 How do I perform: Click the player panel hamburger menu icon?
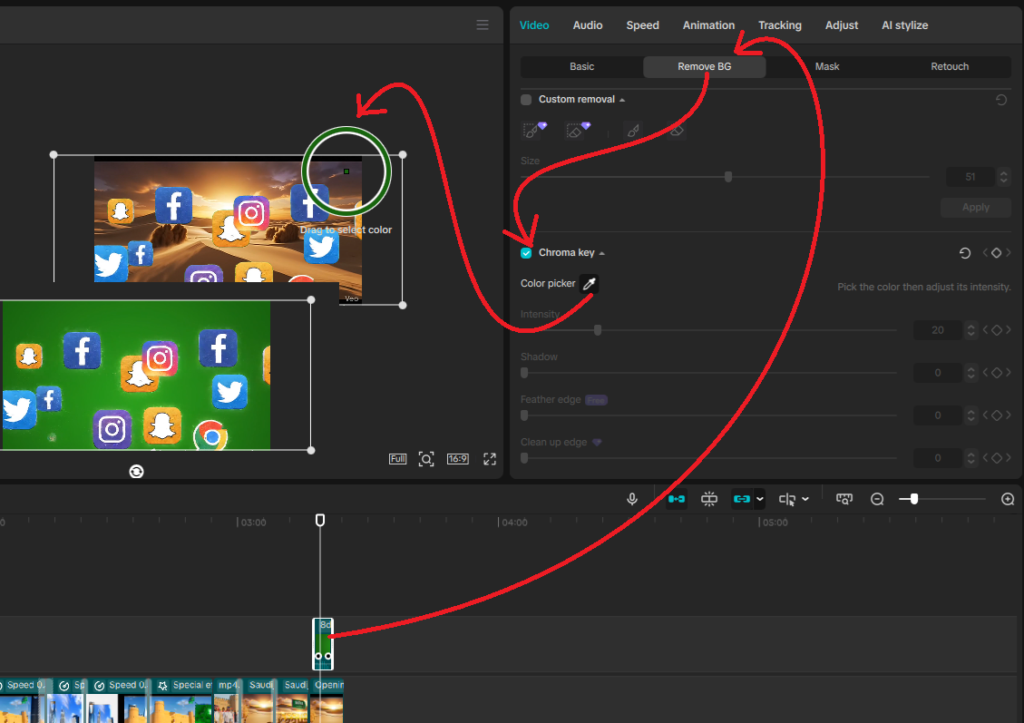(x=483, y=25)
